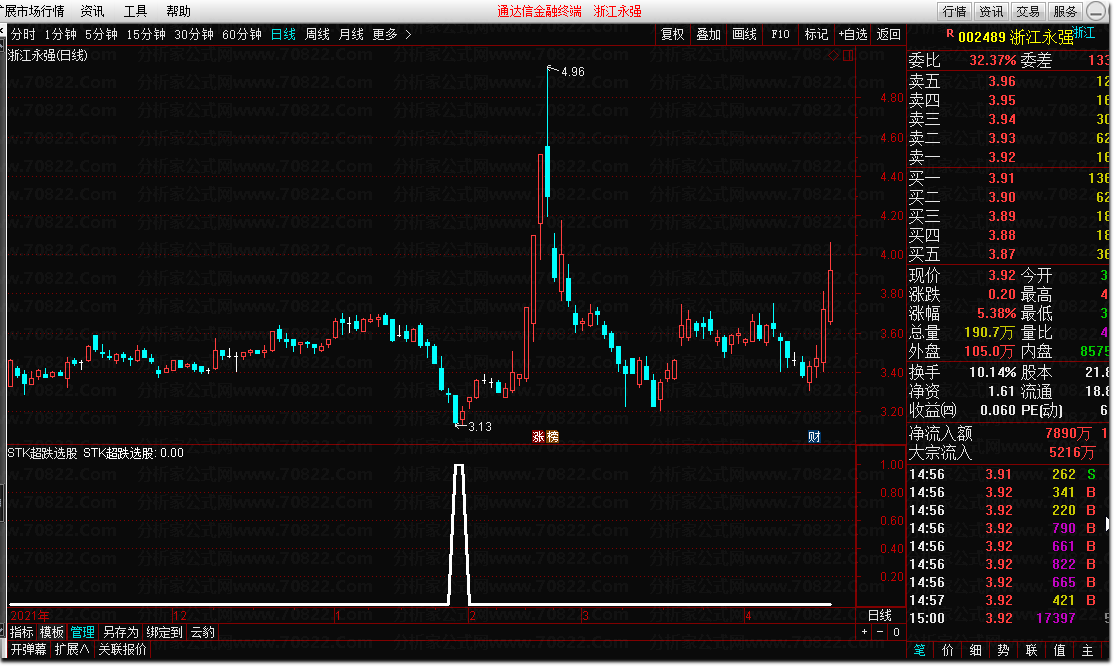Viewport: 1115px width, 666px height.
Task: Click the top-right 资讯 button
Action: [x=991, y=11]
